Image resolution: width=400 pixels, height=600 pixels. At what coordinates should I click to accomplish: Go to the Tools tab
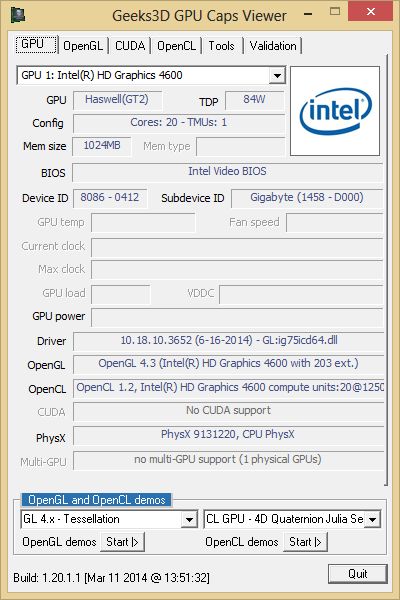click(x=221, y=46)
